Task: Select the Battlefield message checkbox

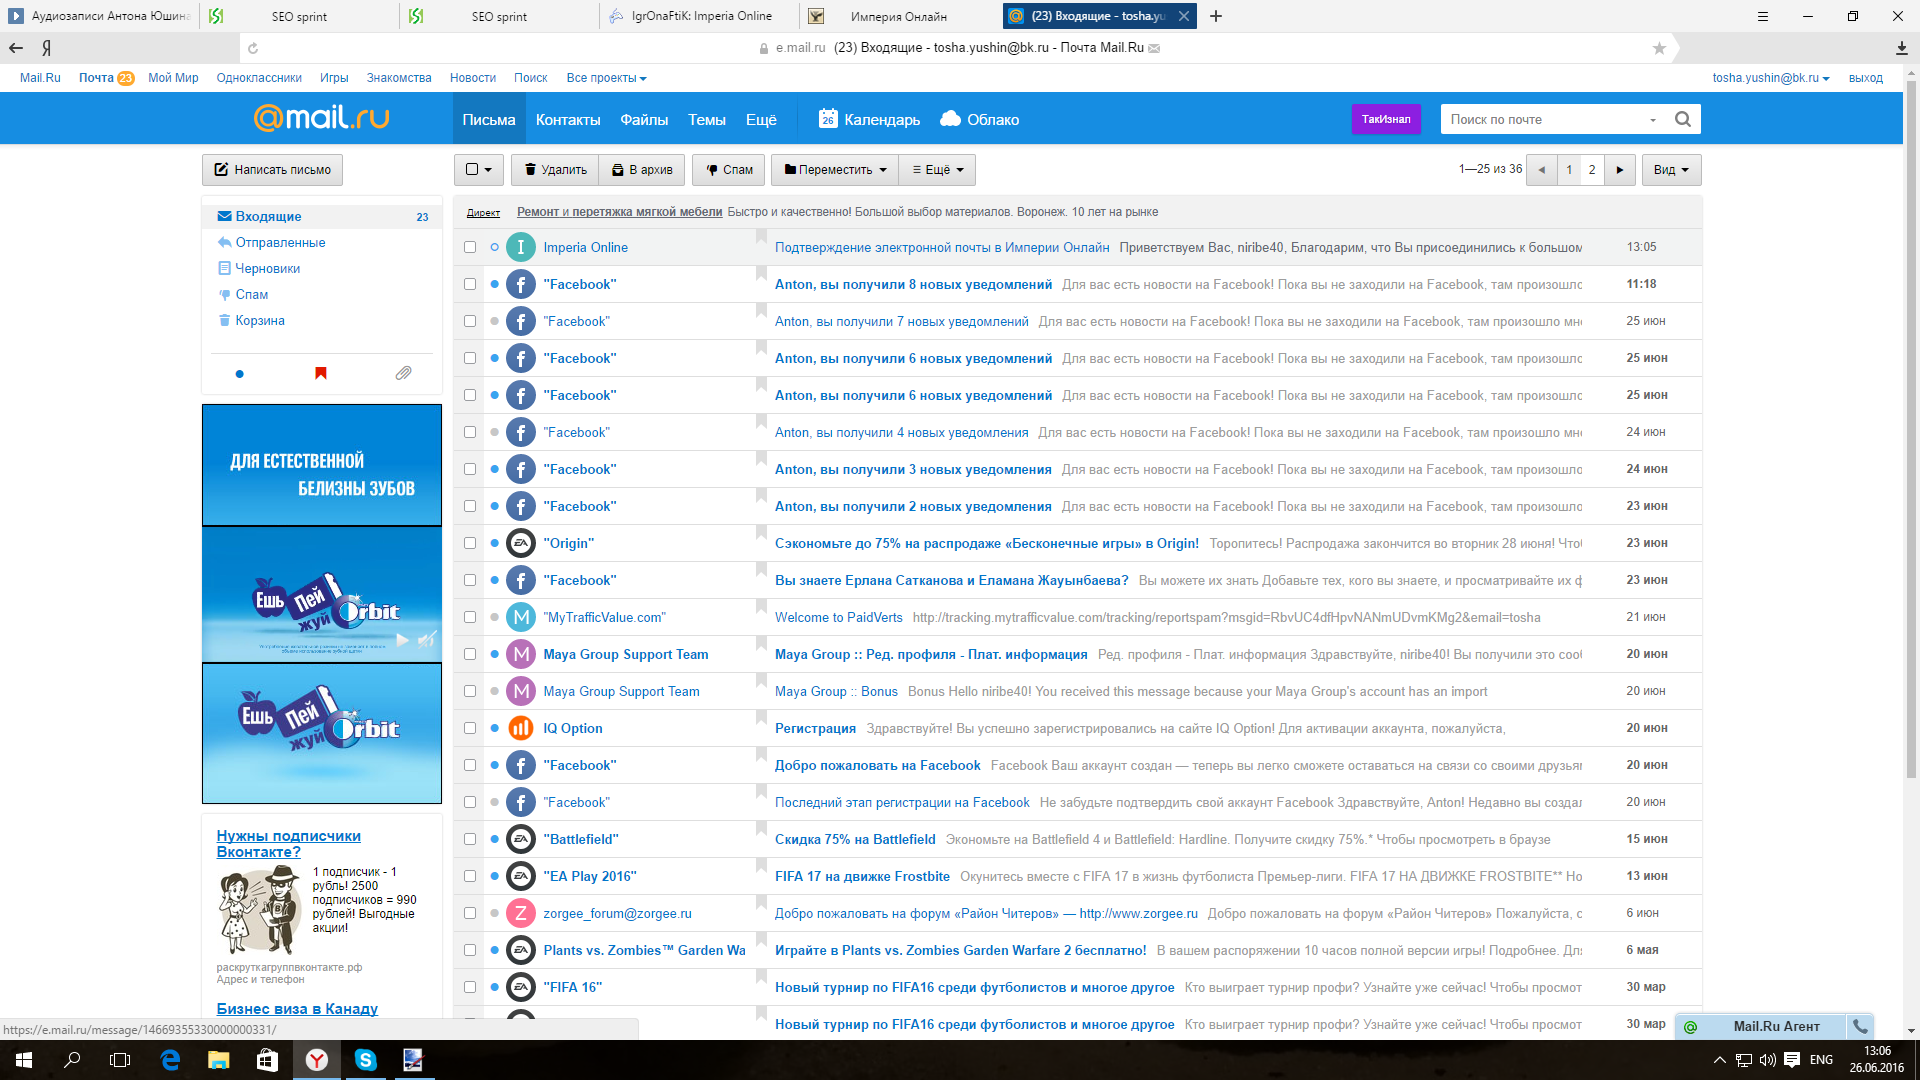Action: pos(470,839)
